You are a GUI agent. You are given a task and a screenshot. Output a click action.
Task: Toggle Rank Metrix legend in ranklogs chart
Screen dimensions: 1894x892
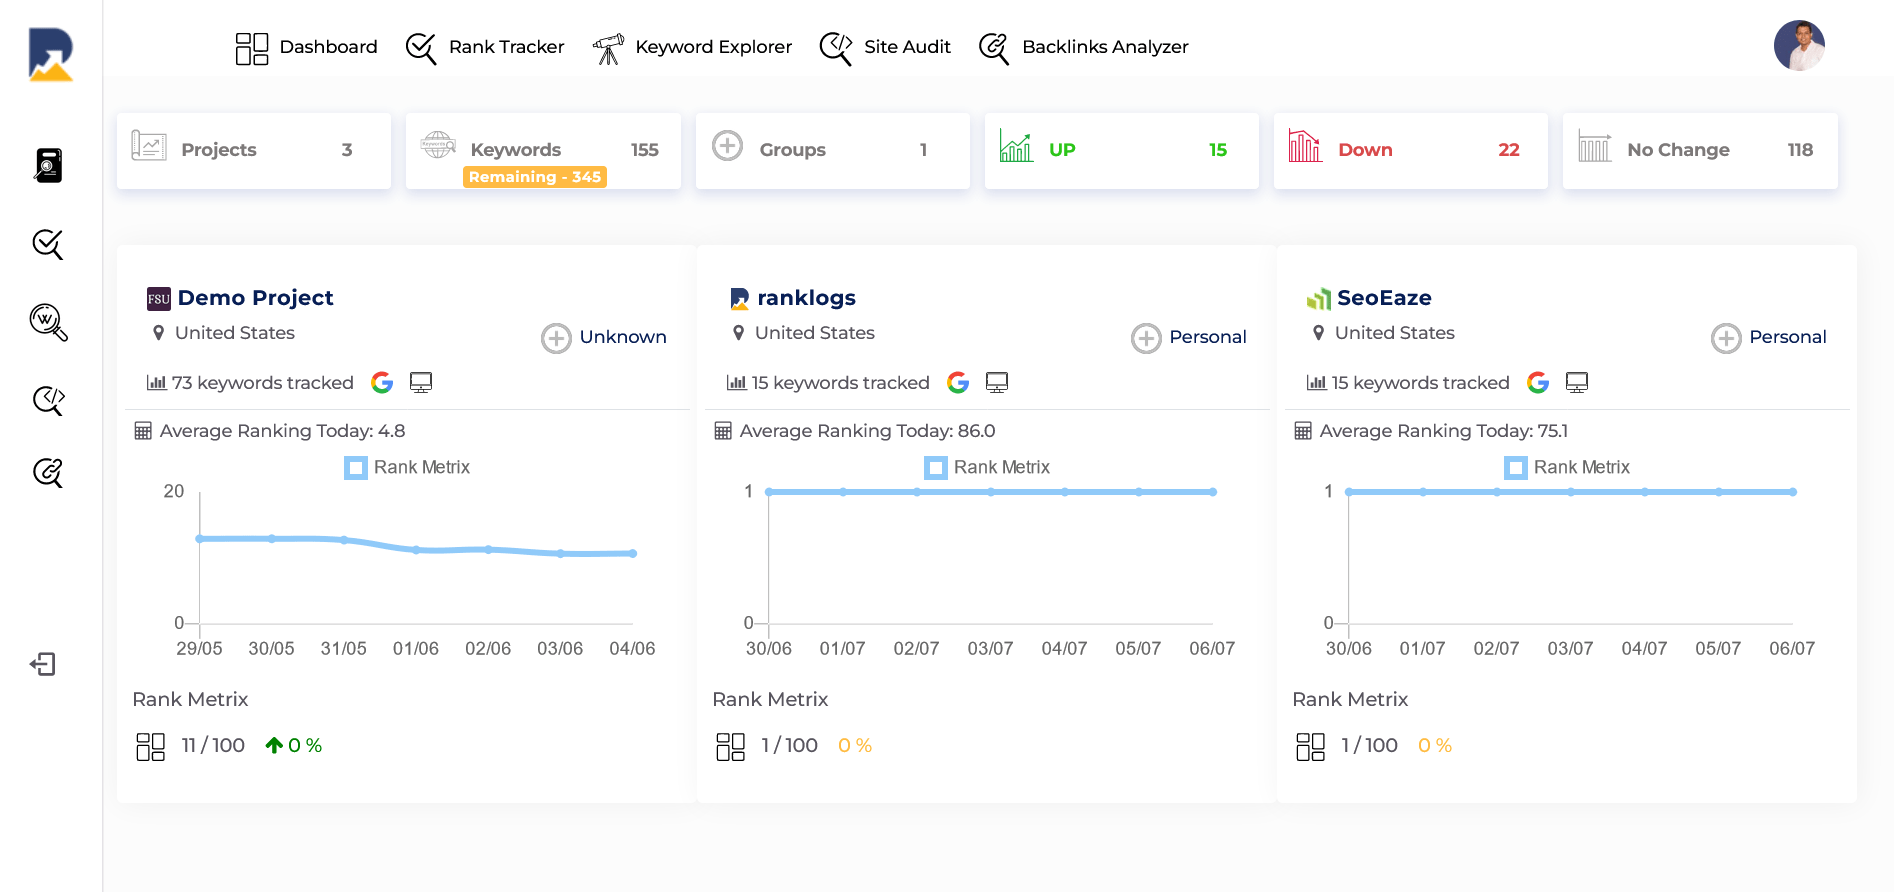pyautogui.click(x=987, y=467)
